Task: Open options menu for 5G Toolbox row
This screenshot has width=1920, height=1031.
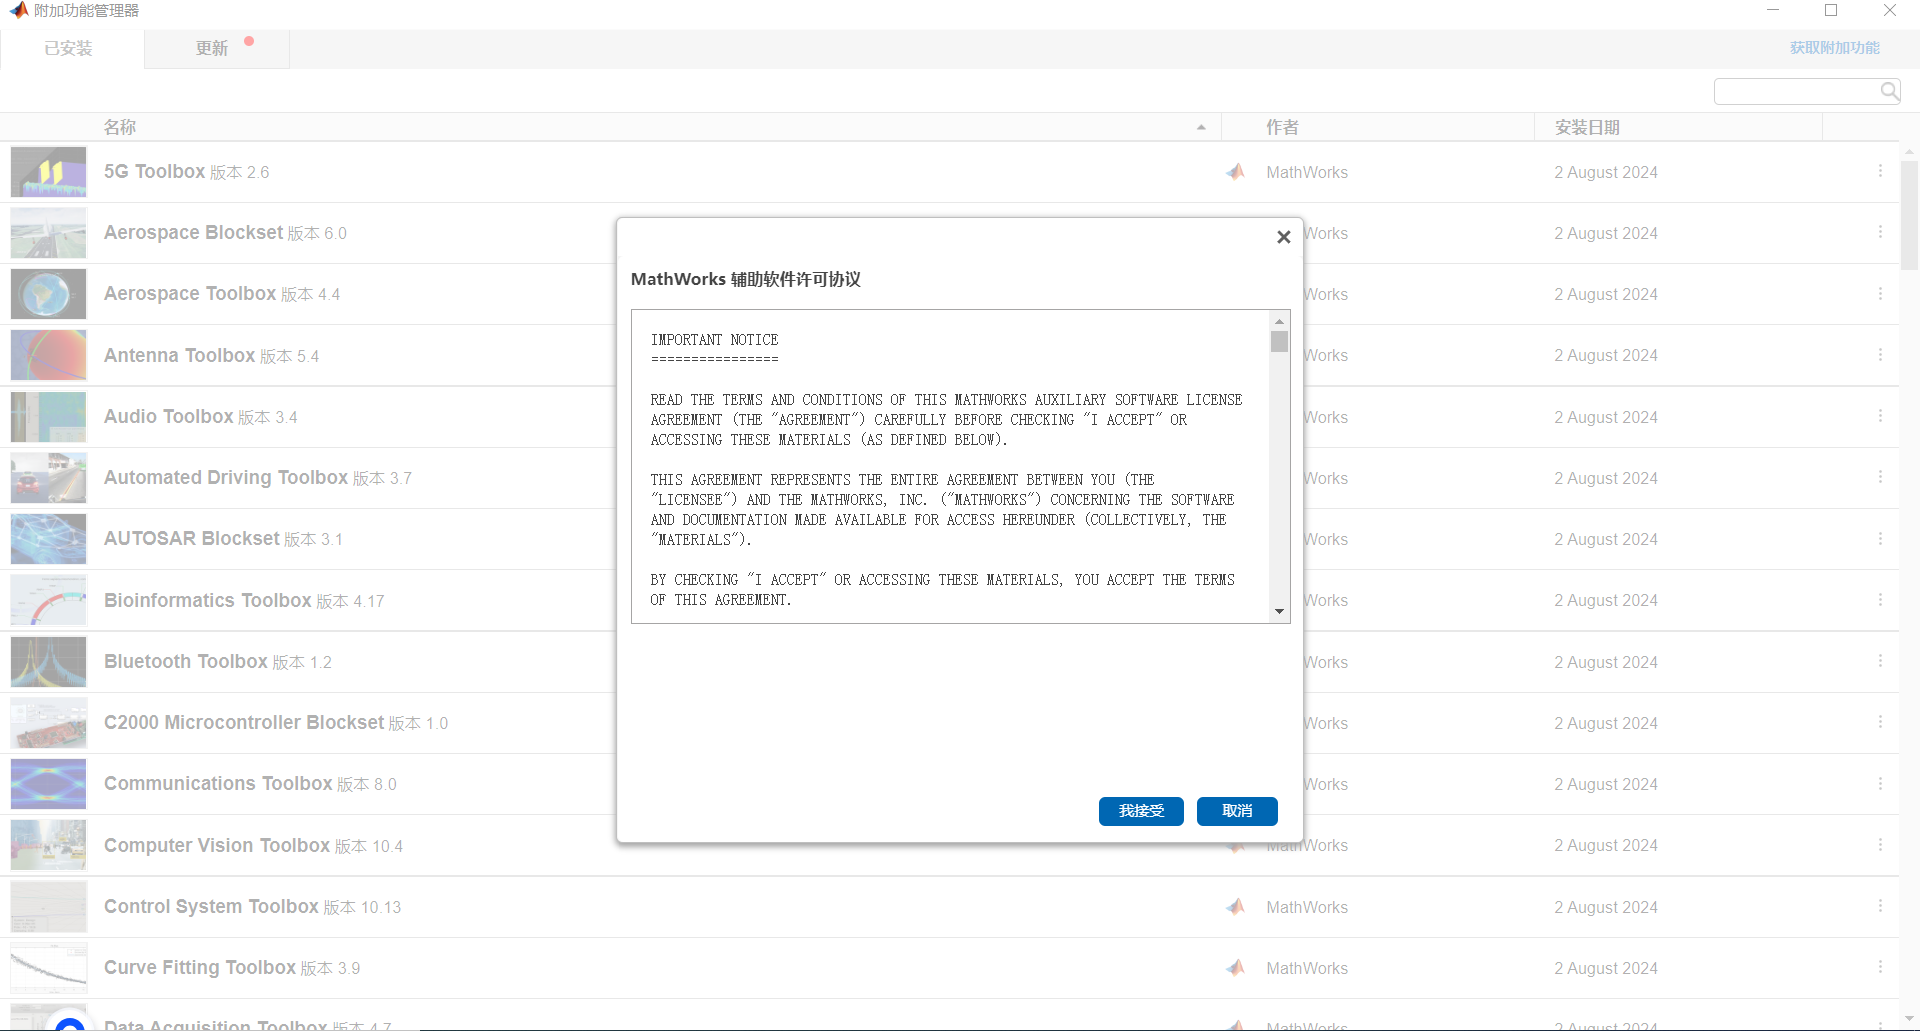Action: tap(1880, 171)
